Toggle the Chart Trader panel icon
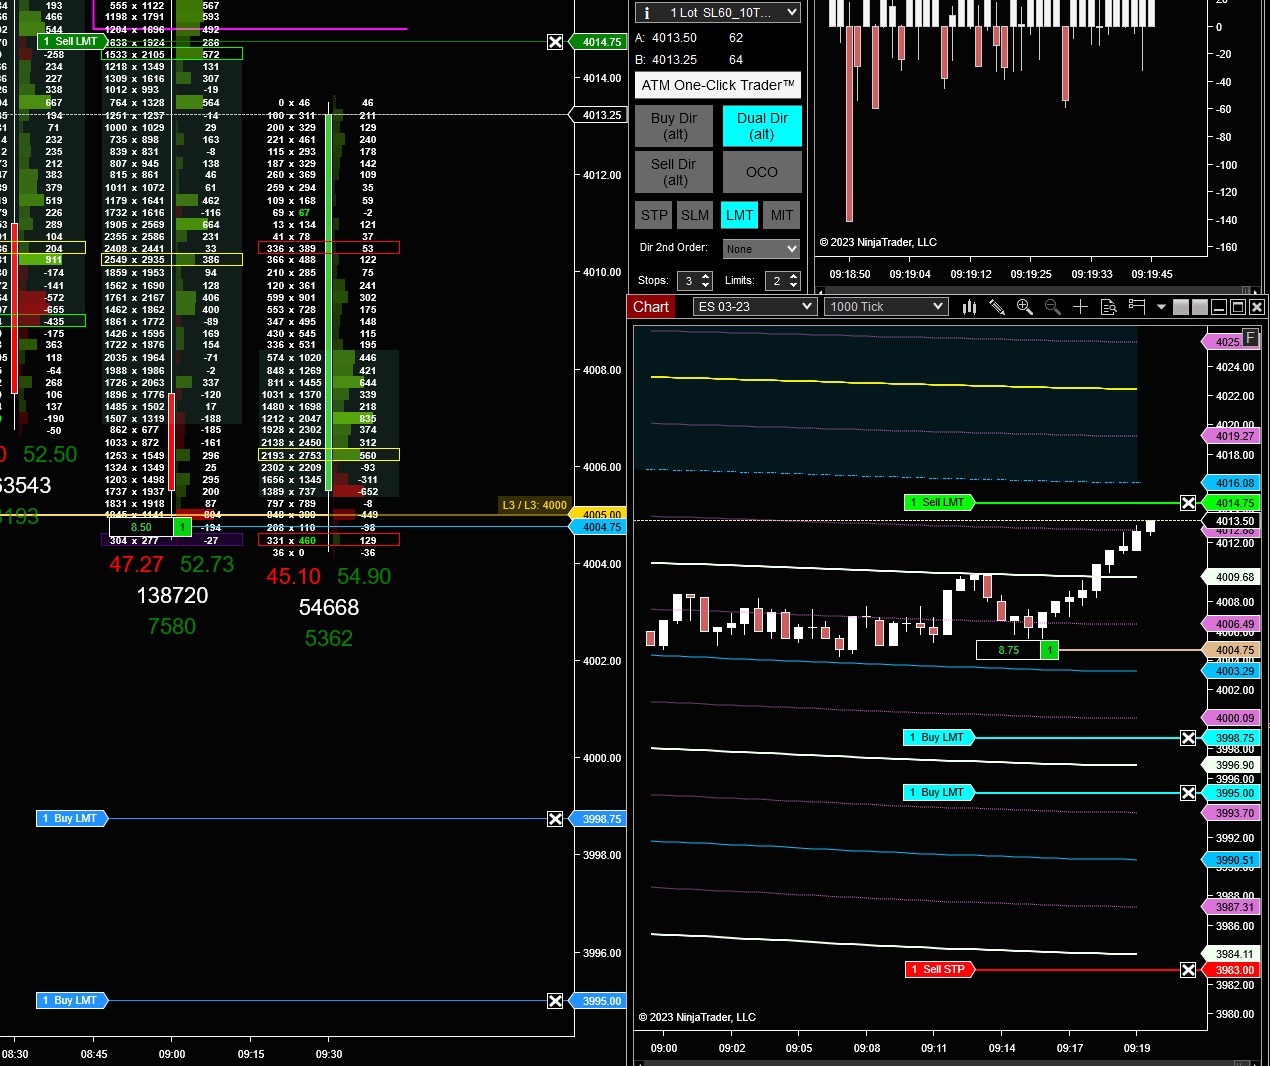 click(x=1136, y=306)
